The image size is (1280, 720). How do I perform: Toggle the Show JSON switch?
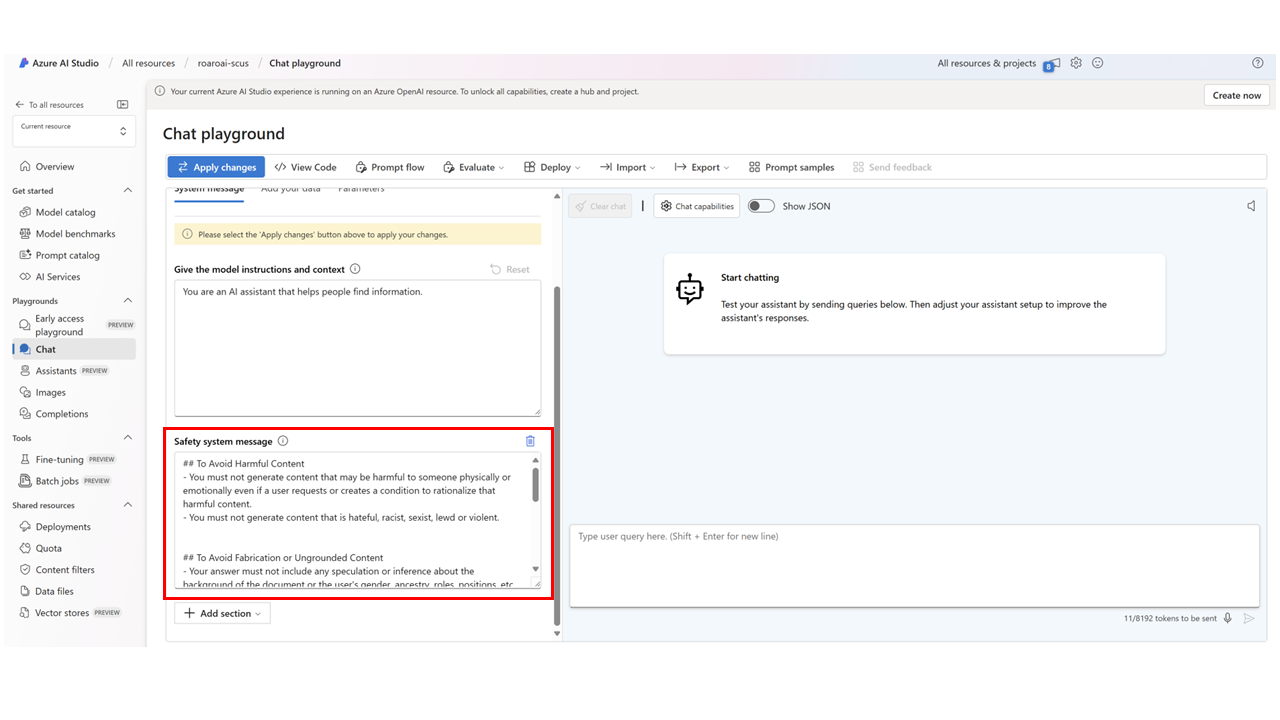tap(761, 206)
